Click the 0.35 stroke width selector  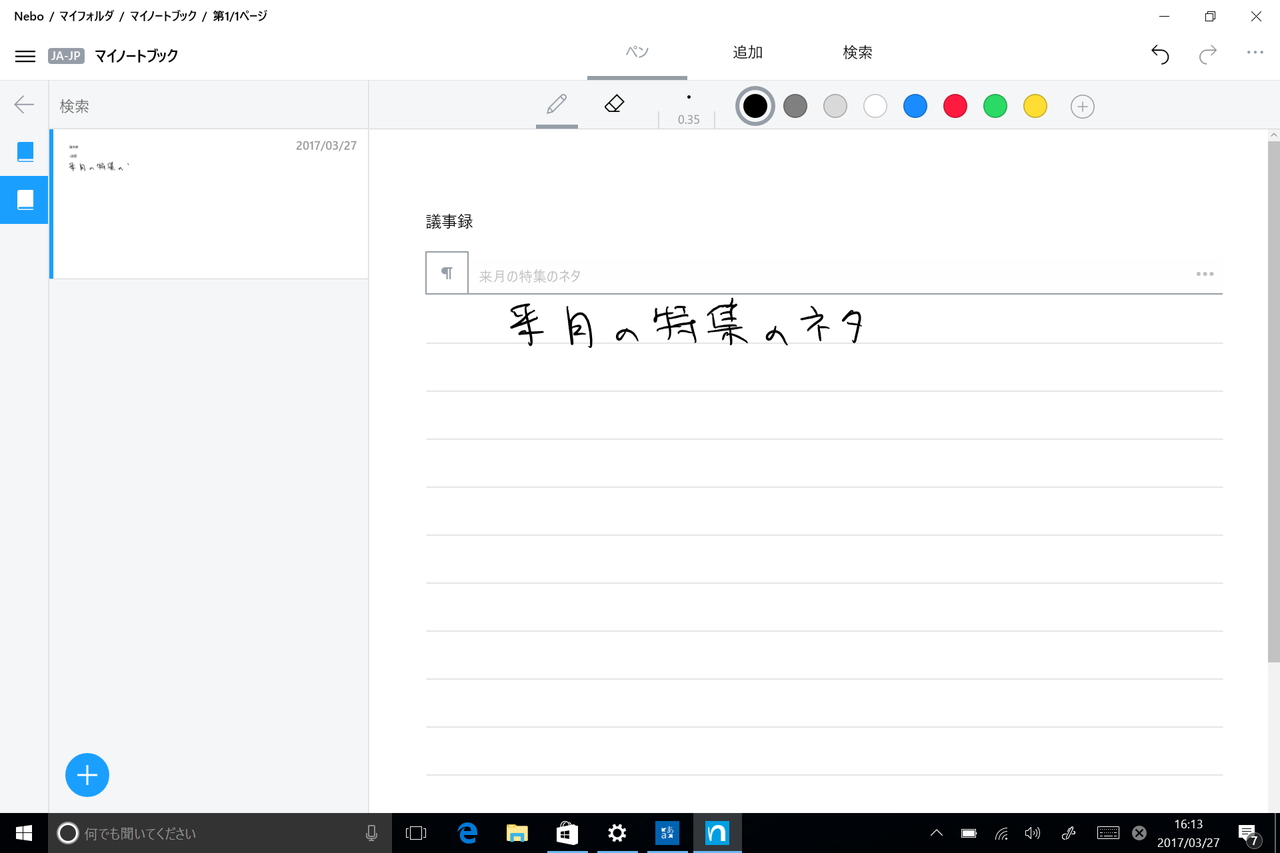point(688,110)
